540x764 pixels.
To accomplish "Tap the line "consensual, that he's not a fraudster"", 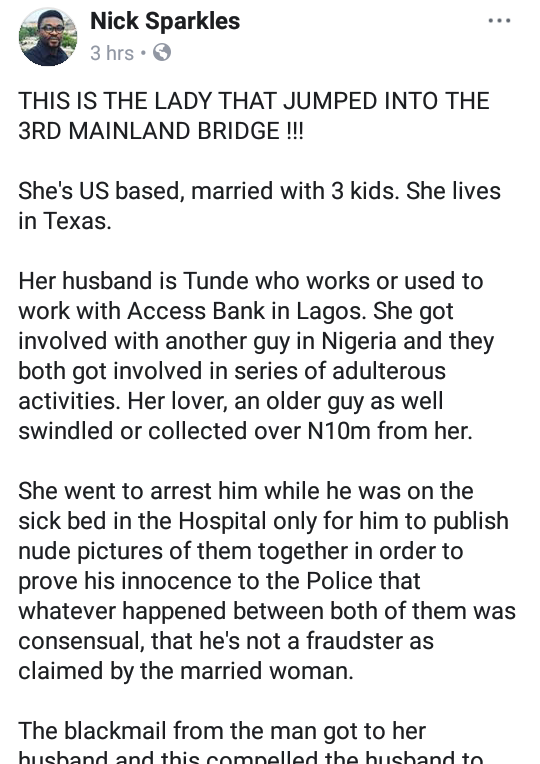I will tap(226, 641).
